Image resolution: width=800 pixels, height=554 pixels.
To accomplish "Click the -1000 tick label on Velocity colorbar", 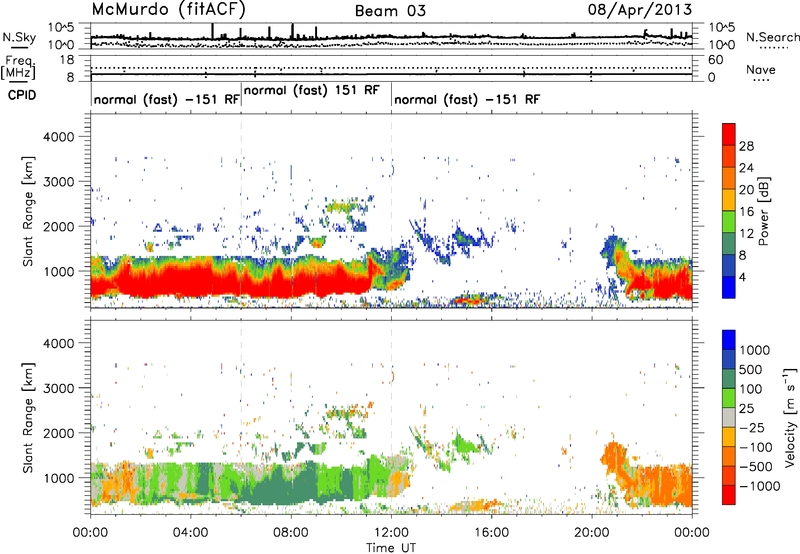I will [759, 486].
